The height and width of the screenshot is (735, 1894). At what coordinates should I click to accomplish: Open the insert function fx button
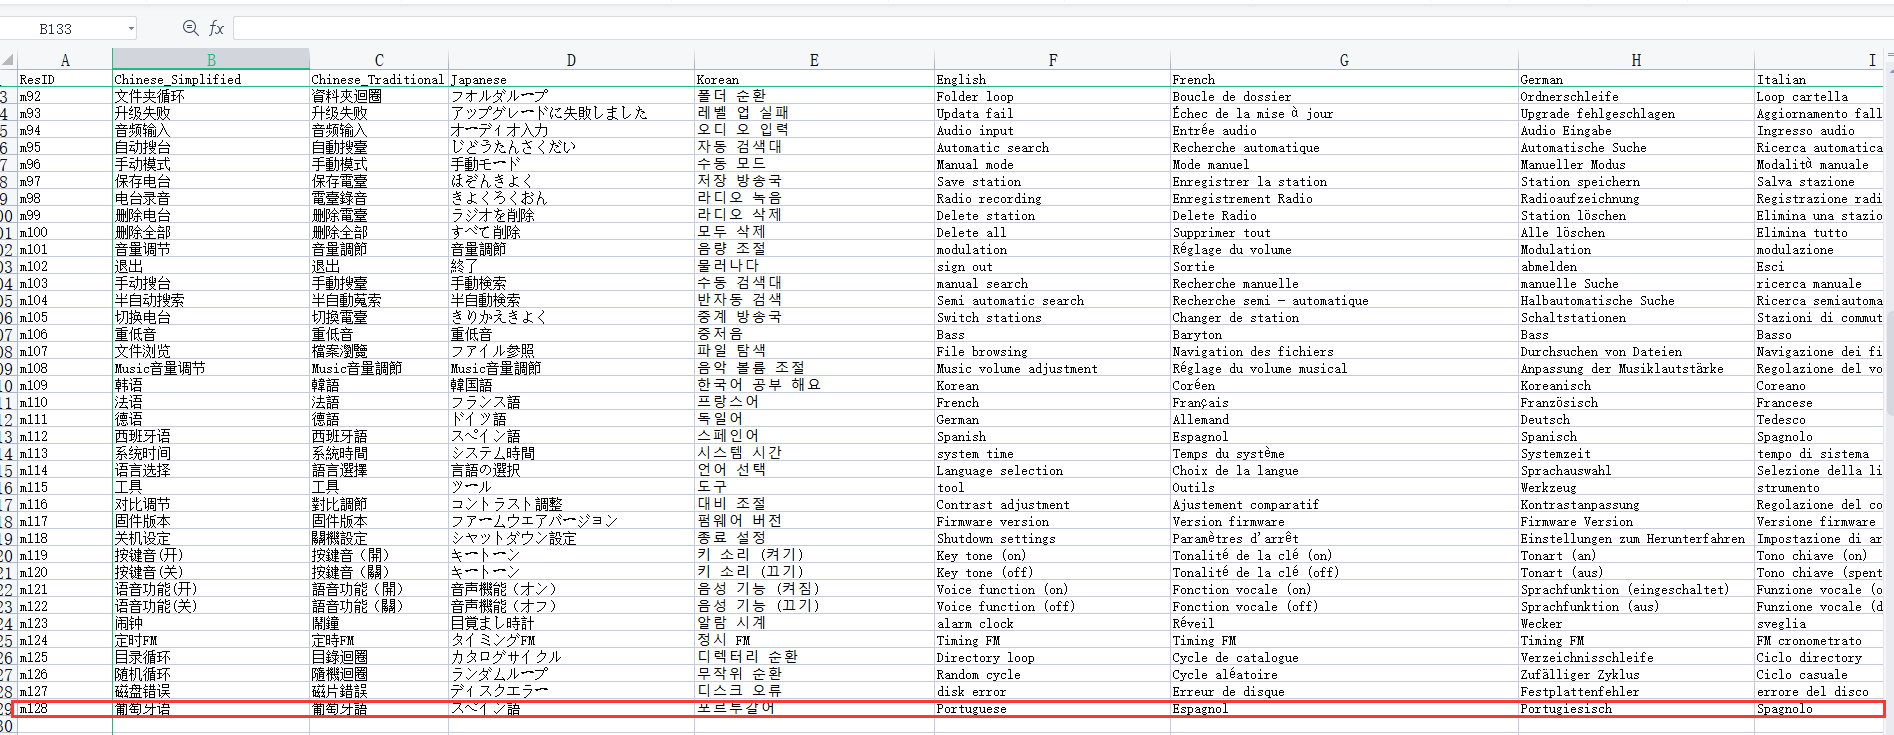216,28
